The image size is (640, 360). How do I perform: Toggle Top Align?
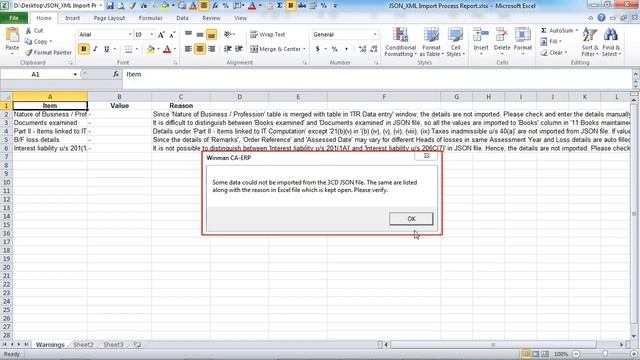click(x=188, y=34)
